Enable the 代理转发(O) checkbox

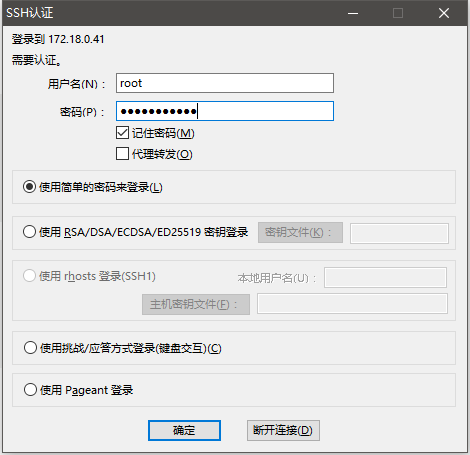point(122,154)
